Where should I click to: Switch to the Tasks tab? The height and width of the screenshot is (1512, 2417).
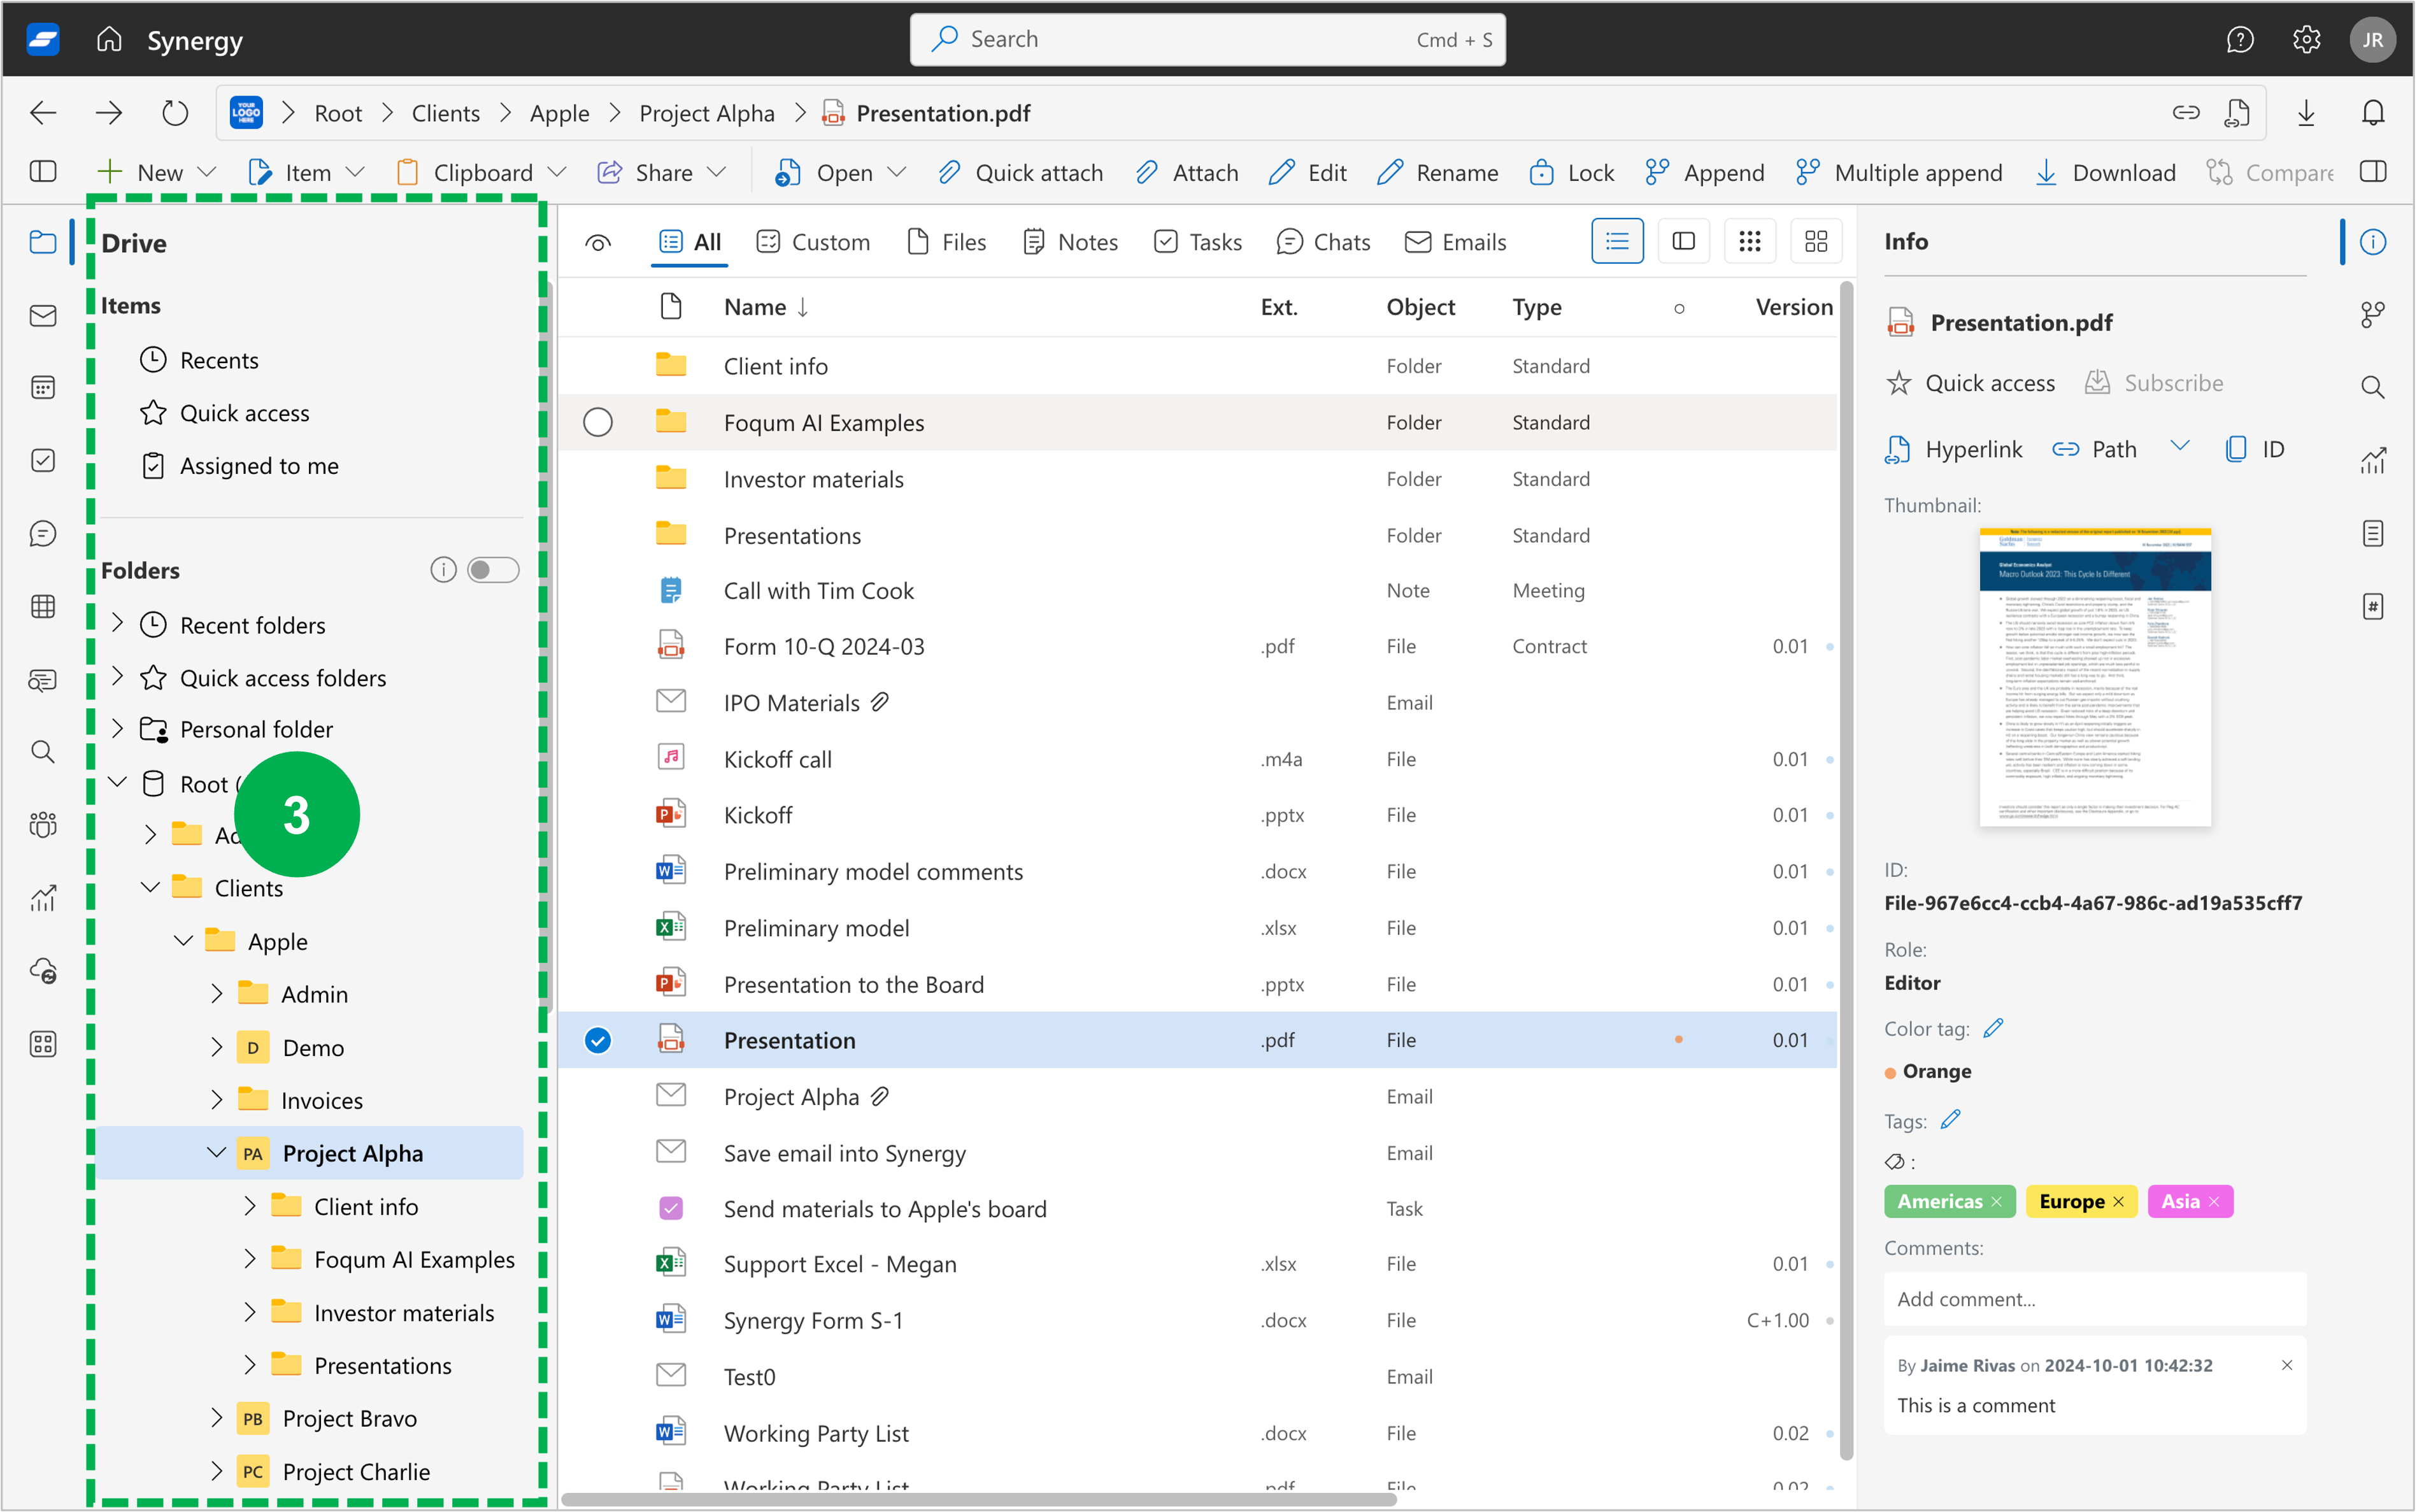coord(1197,242)
